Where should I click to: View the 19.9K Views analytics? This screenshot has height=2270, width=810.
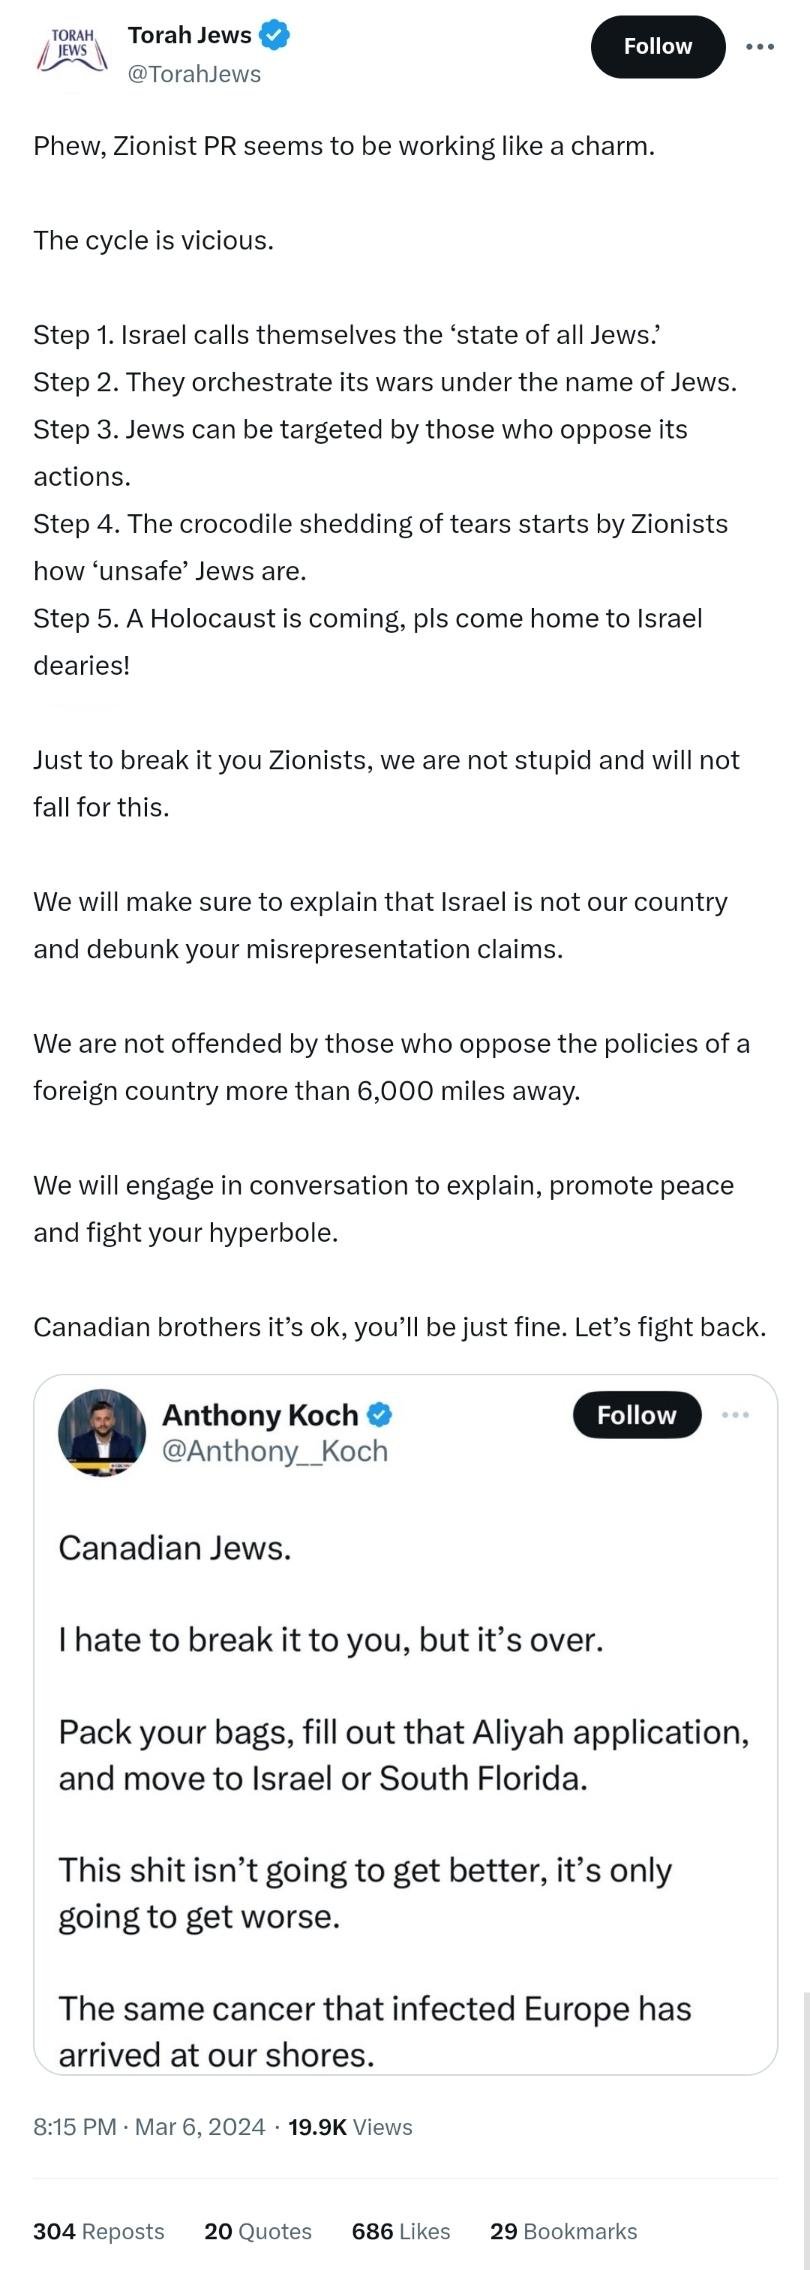[350, 2127]
